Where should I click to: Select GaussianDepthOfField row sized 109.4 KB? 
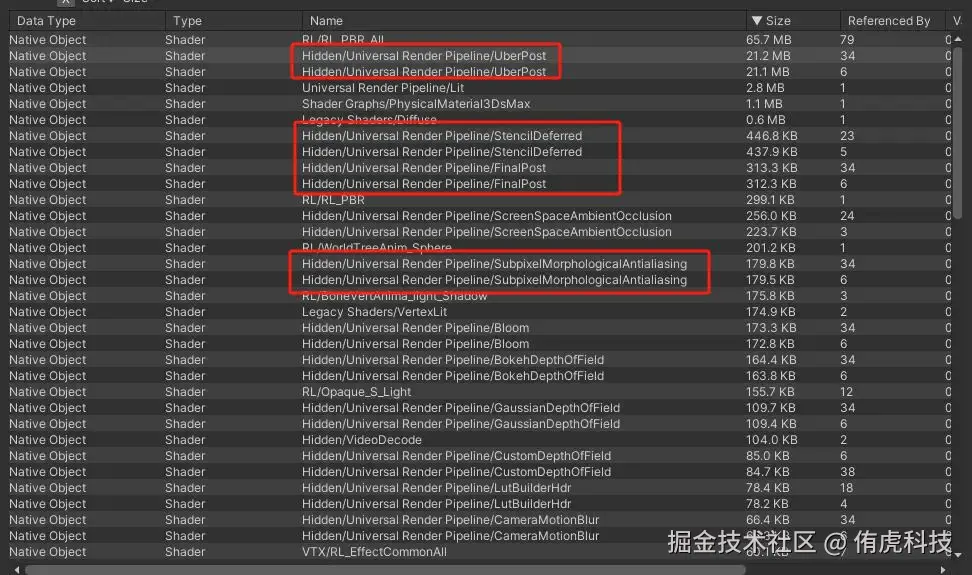click(x=478, y=424)
